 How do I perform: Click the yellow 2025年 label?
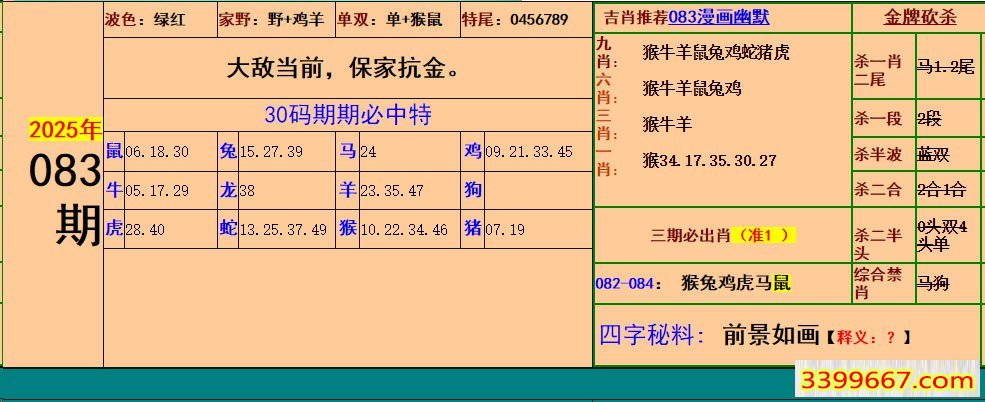[65, 130]
